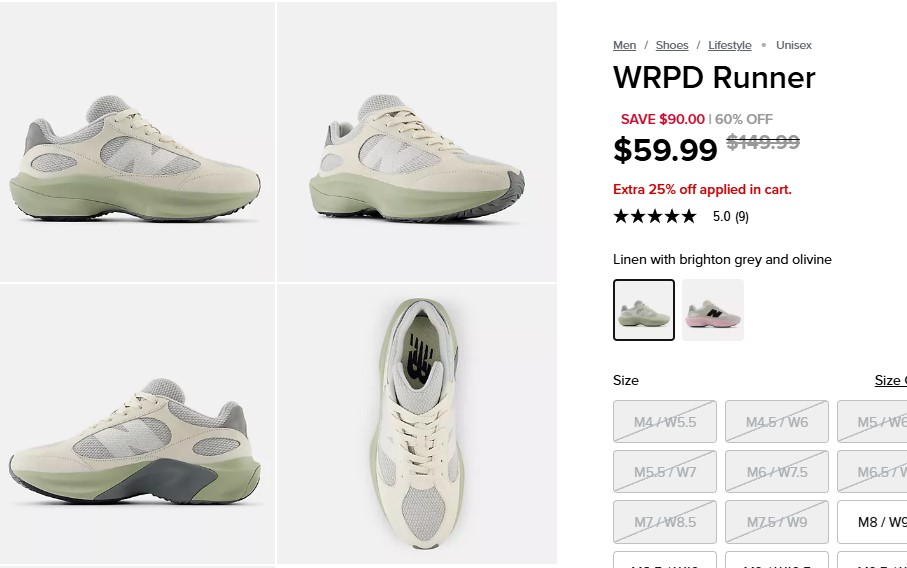The width and height of the screenshot is (907, 568).
Task: Click the 5.0 (9) review count
Action: click(731, 216)
